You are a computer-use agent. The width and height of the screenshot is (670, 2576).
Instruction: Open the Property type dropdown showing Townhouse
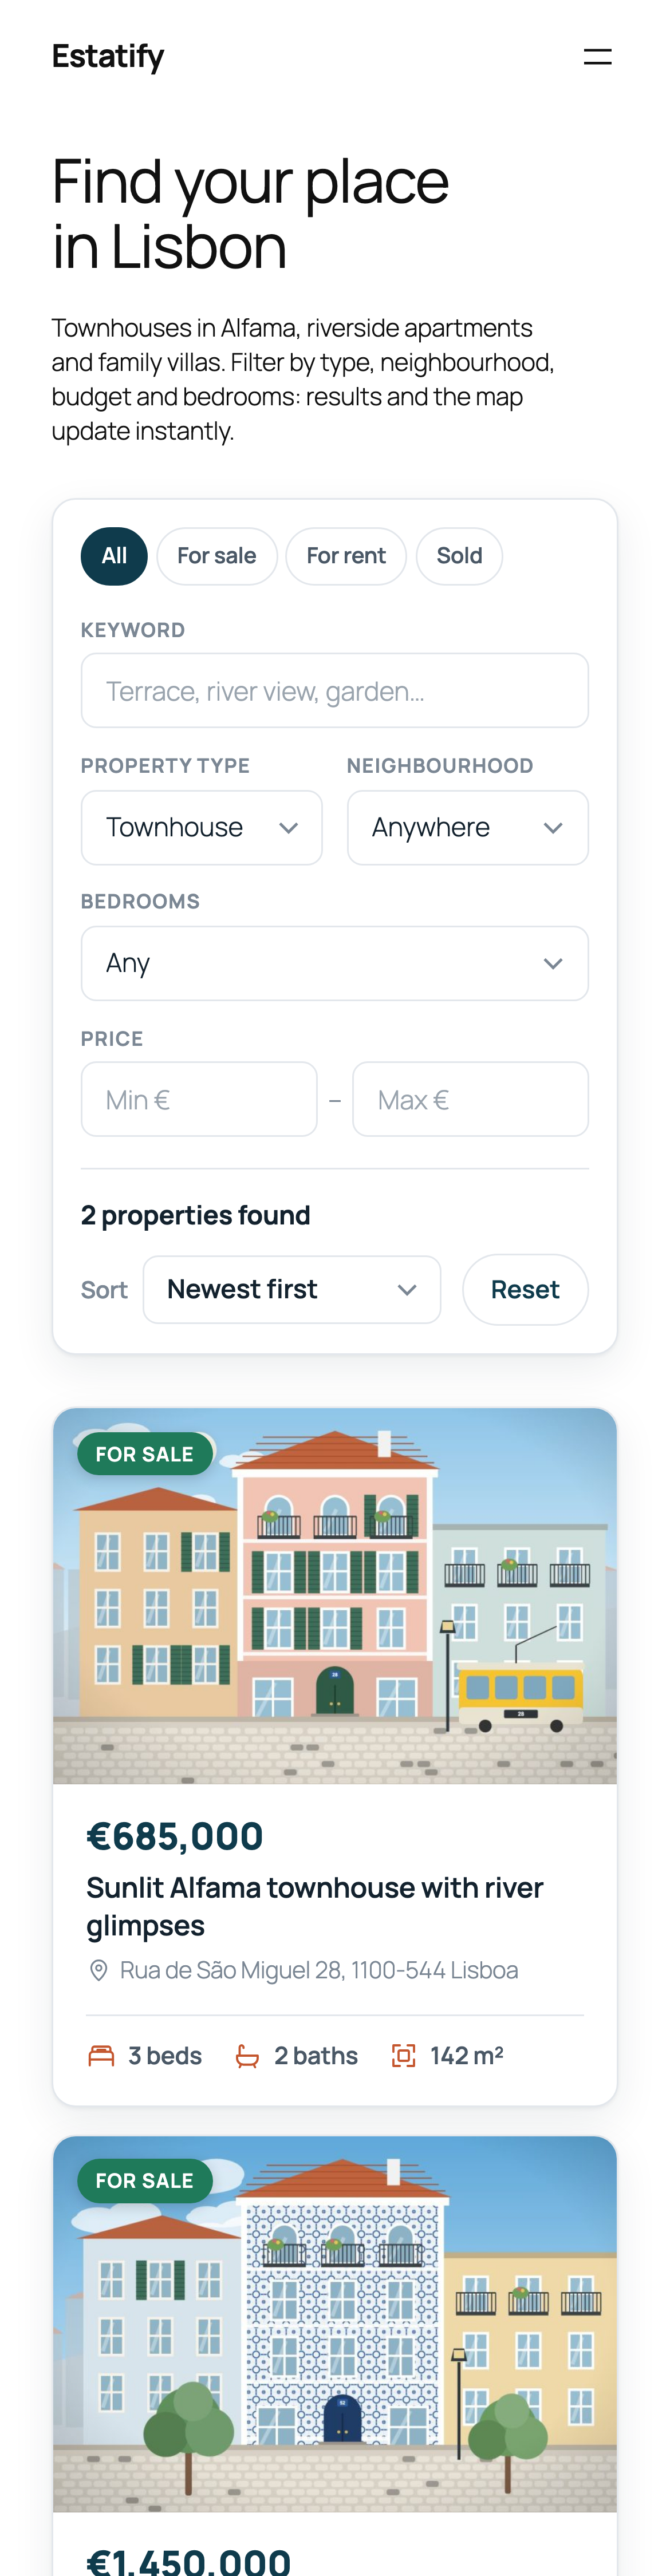pyautogui.click(x=202, y=828)
